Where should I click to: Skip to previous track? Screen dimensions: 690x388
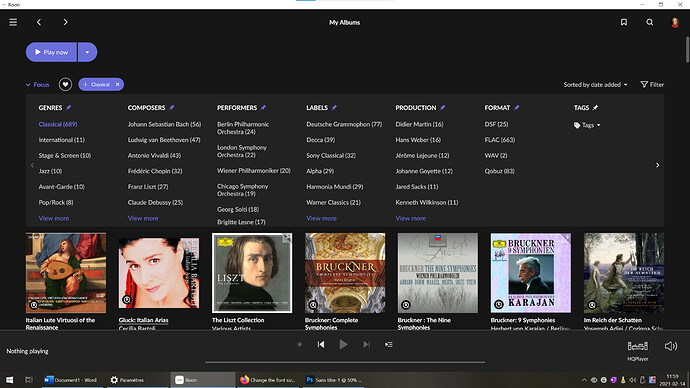point(321,344)
